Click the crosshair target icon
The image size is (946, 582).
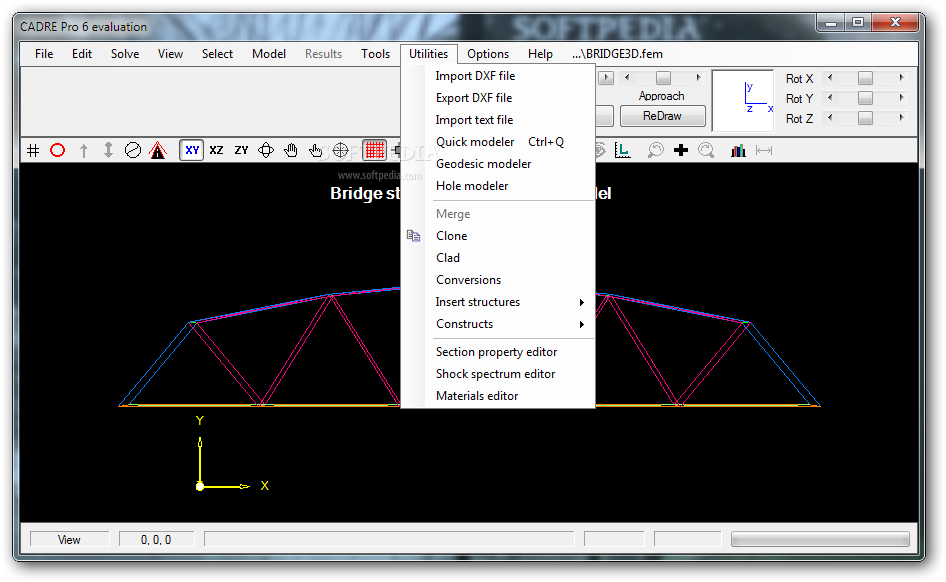(x=341, y=150)
